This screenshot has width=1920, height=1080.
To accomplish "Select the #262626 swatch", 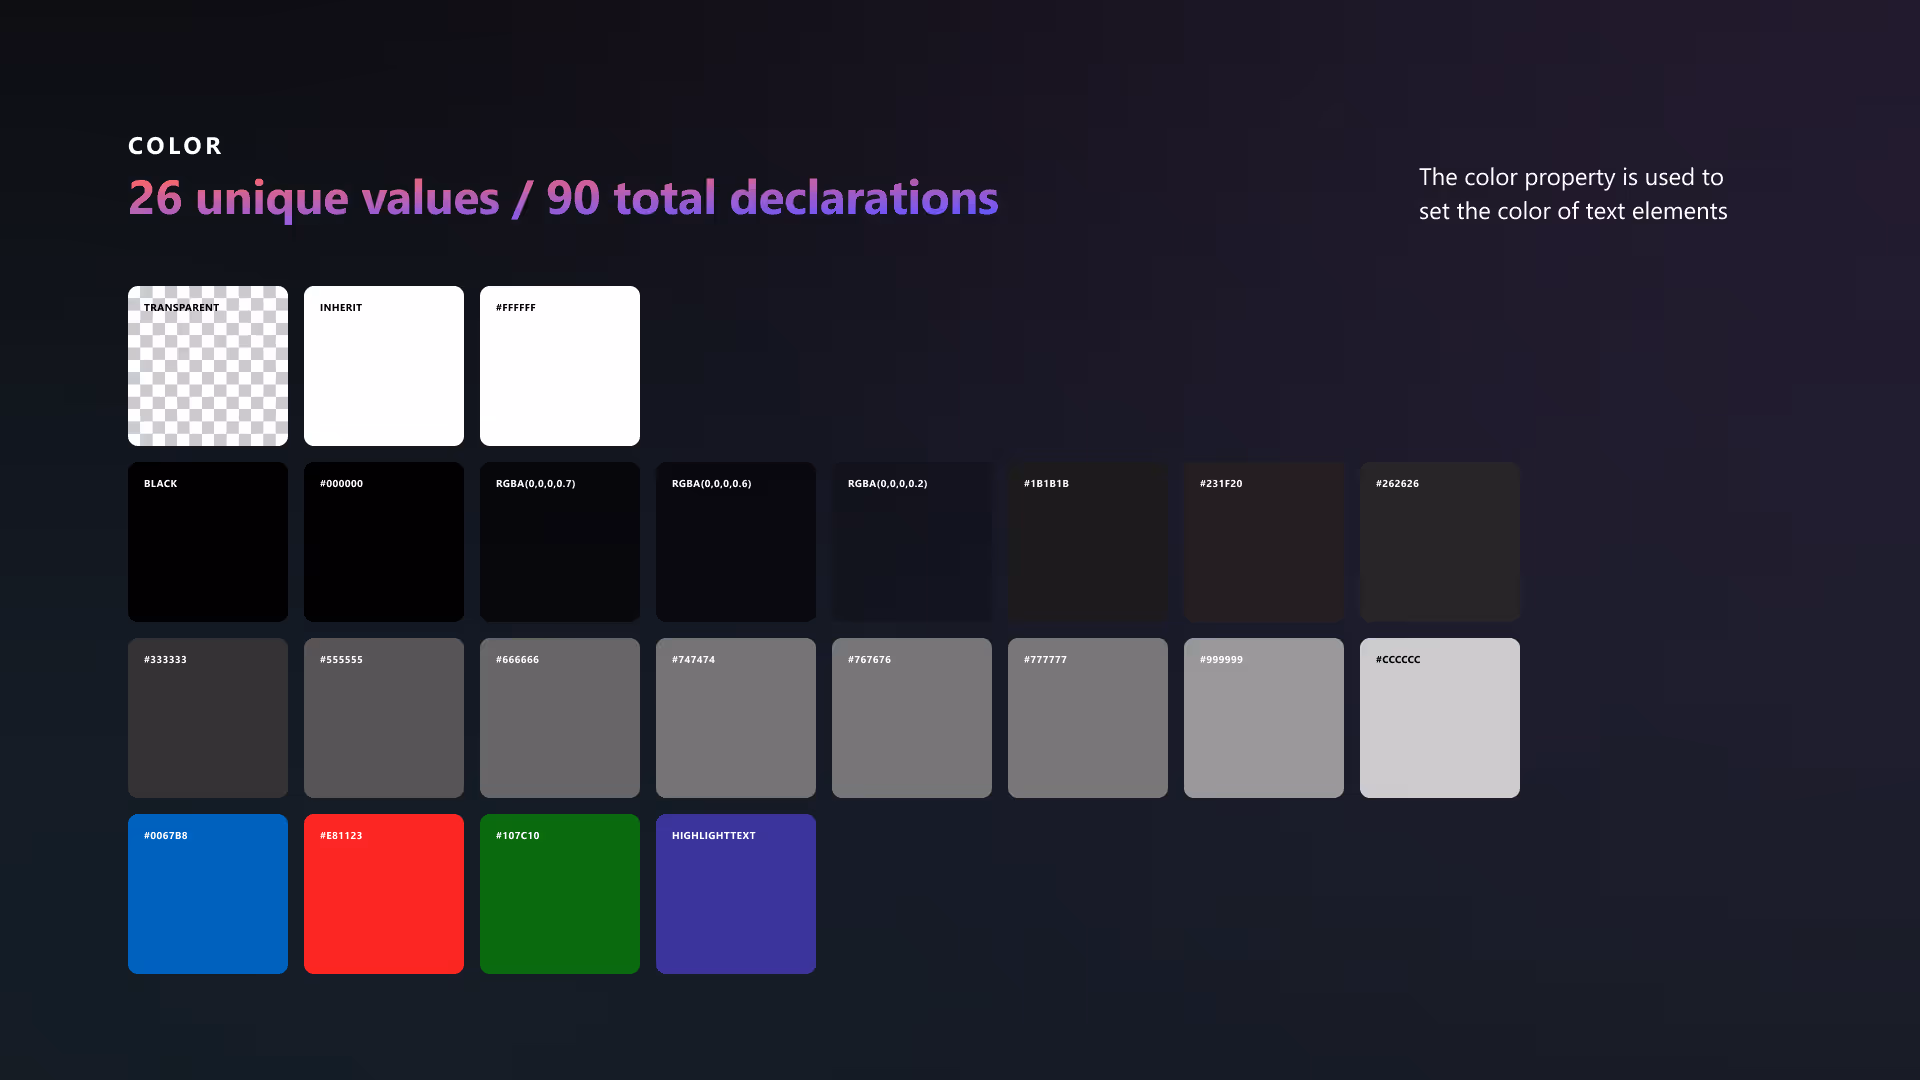I will pos(1439,541).
